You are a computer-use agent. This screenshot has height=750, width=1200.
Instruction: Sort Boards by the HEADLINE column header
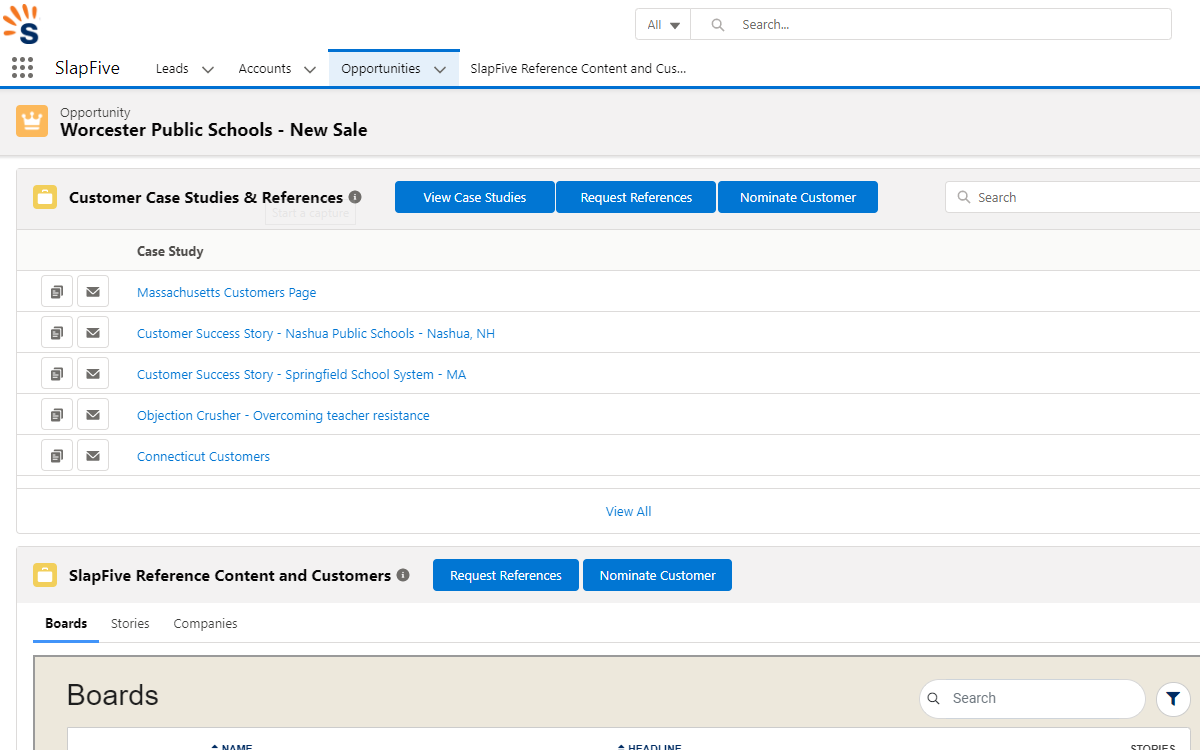click(x=649, y=746)
